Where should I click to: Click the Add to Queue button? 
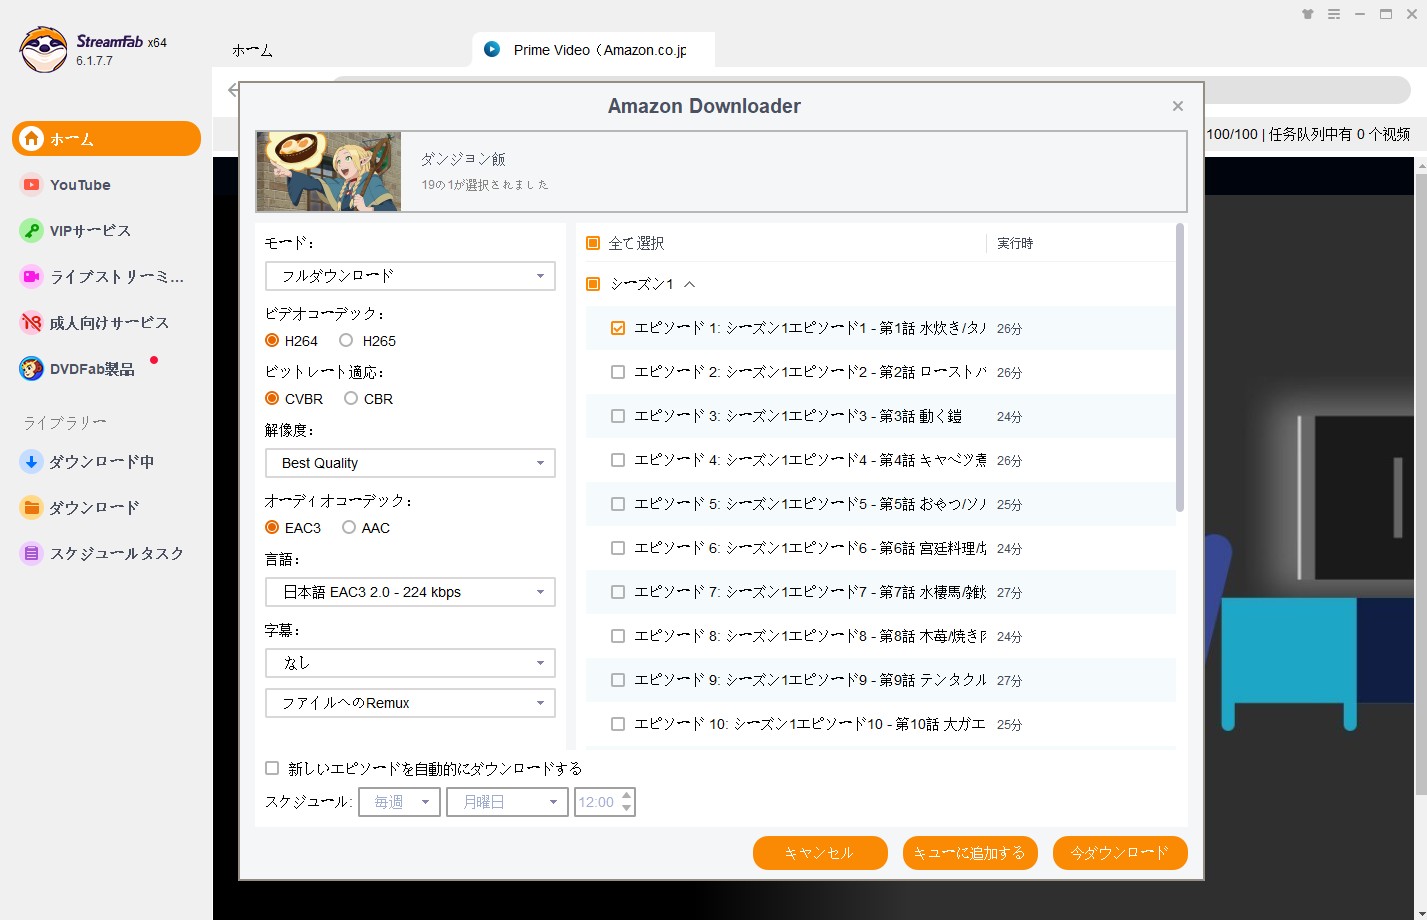(x=970, y=853)
